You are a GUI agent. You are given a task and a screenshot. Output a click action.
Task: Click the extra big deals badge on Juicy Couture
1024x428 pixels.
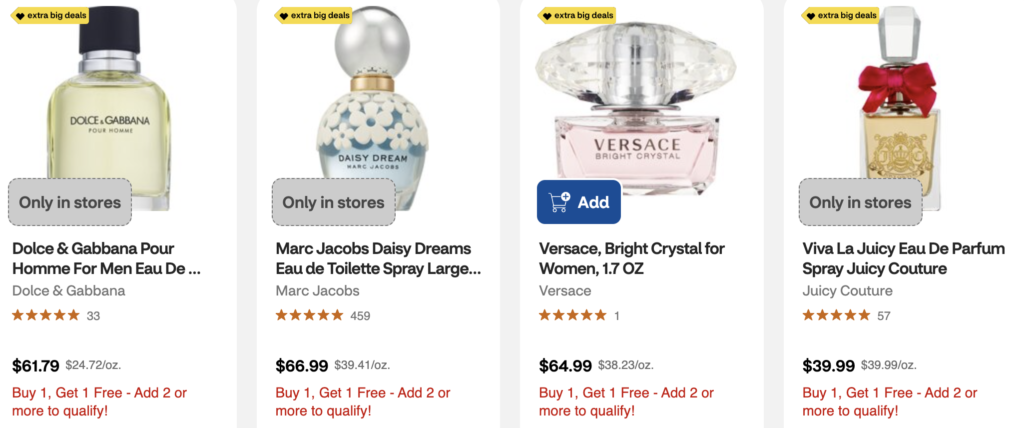tap(842, 16)
